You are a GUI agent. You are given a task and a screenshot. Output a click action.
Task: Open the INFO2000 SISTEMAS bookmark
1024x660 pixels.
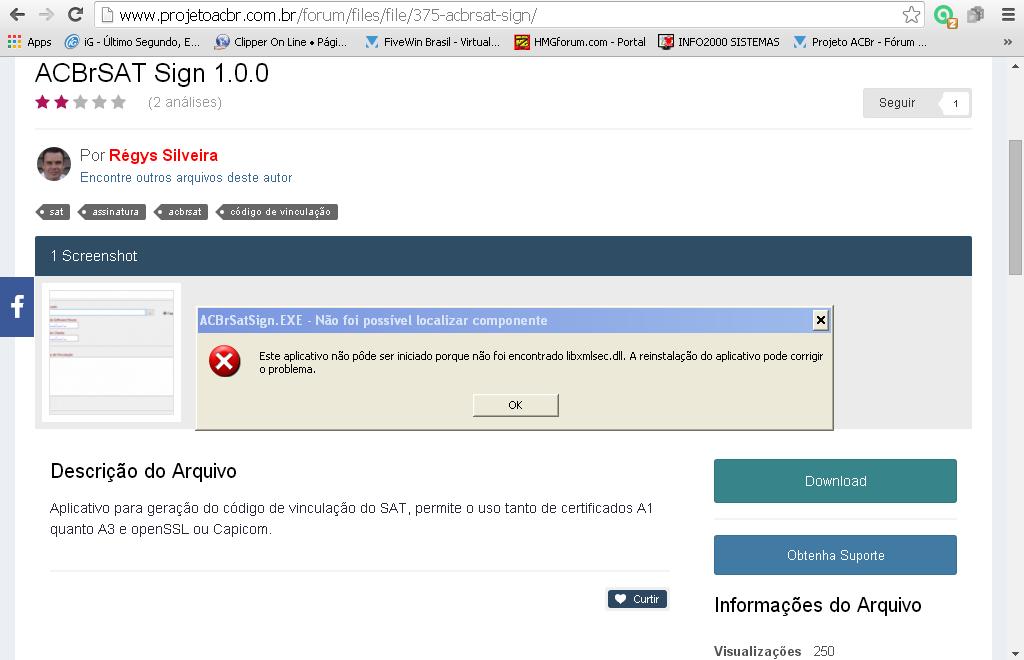[719, 42]
